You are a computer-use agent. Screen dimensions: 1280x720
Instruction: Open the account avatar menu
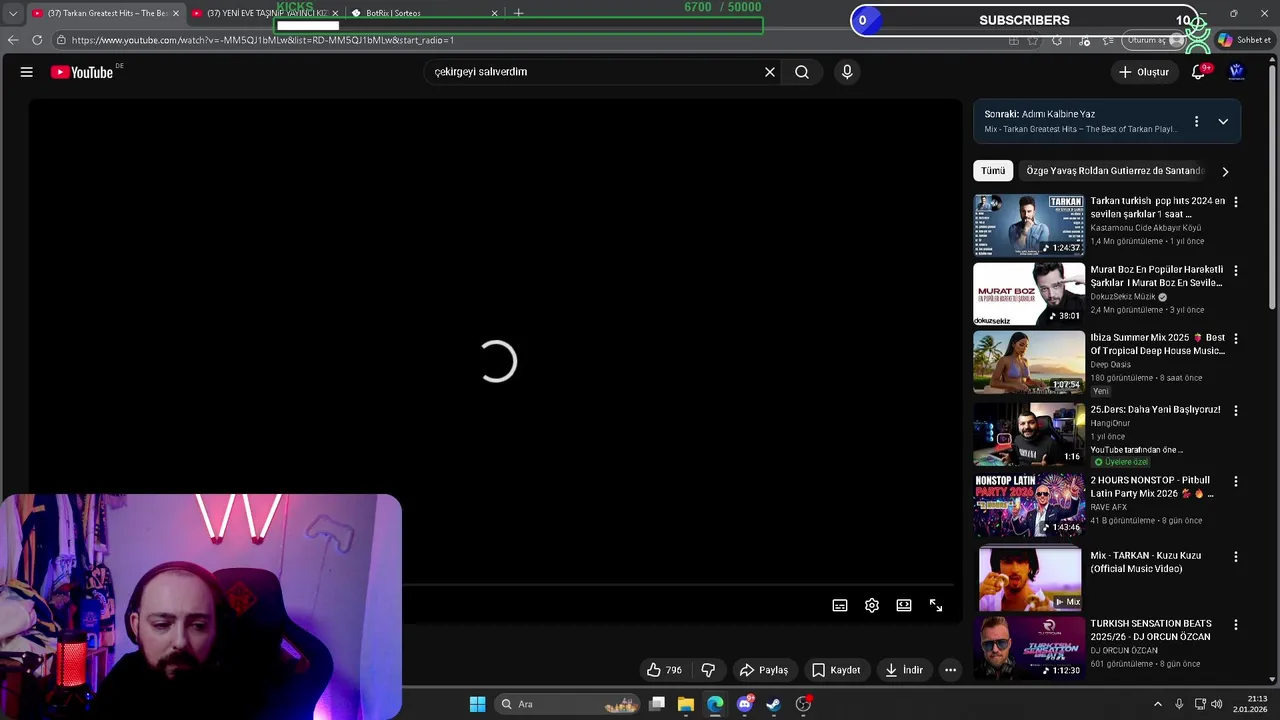(1236, 72)
